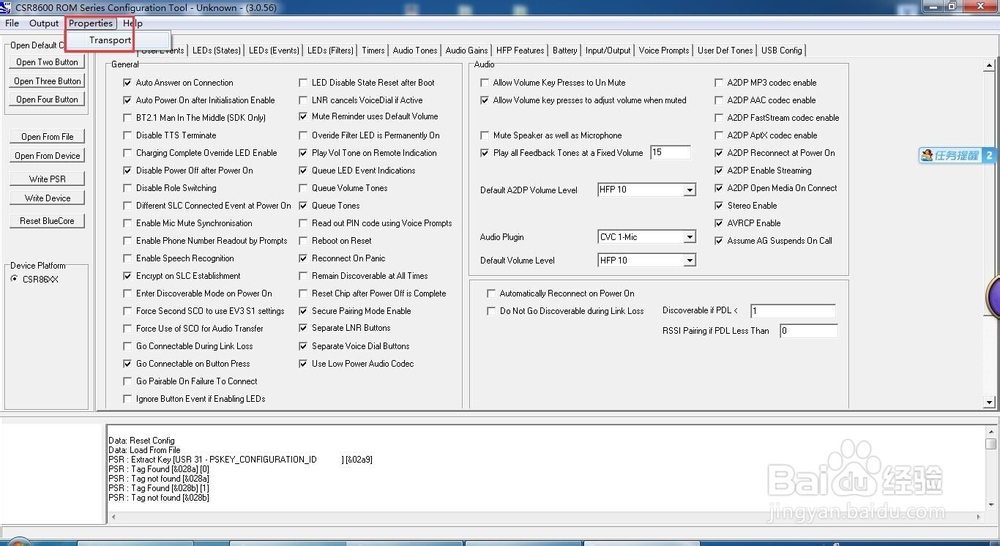Toggle Auto Power On after Initialisation Enable
Viewport: 1000px width, 546px height.
coord(127,100)
